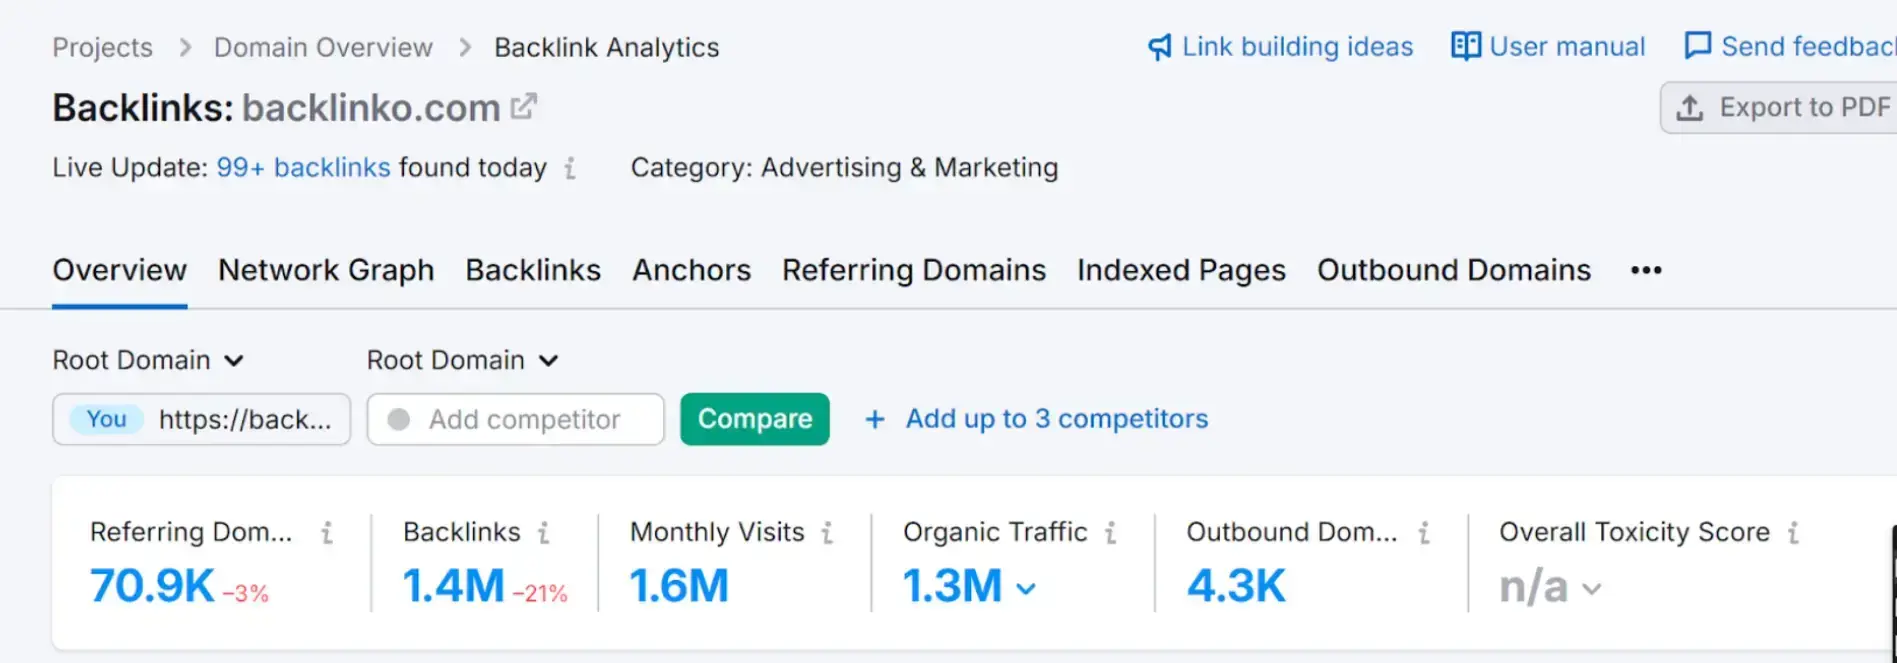Click the Referring Domains info icon
The width and height of the screenshot is (1897, 663).
pyautogui.click(x=326, y=533)
